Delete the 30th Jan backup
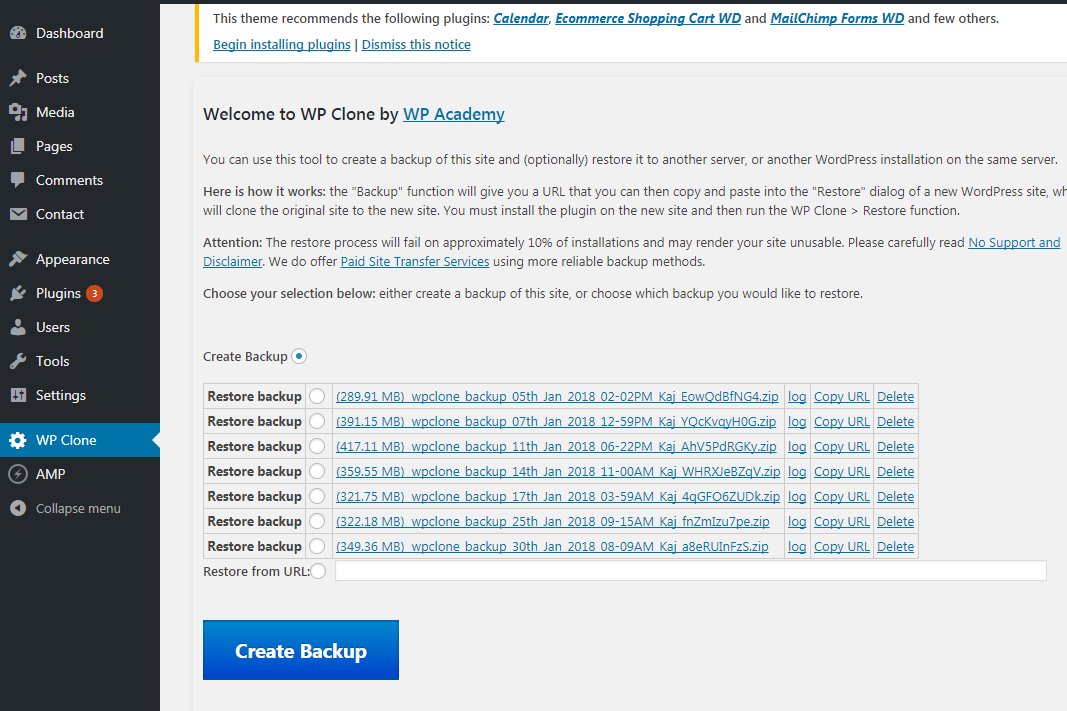 point(896,546)
